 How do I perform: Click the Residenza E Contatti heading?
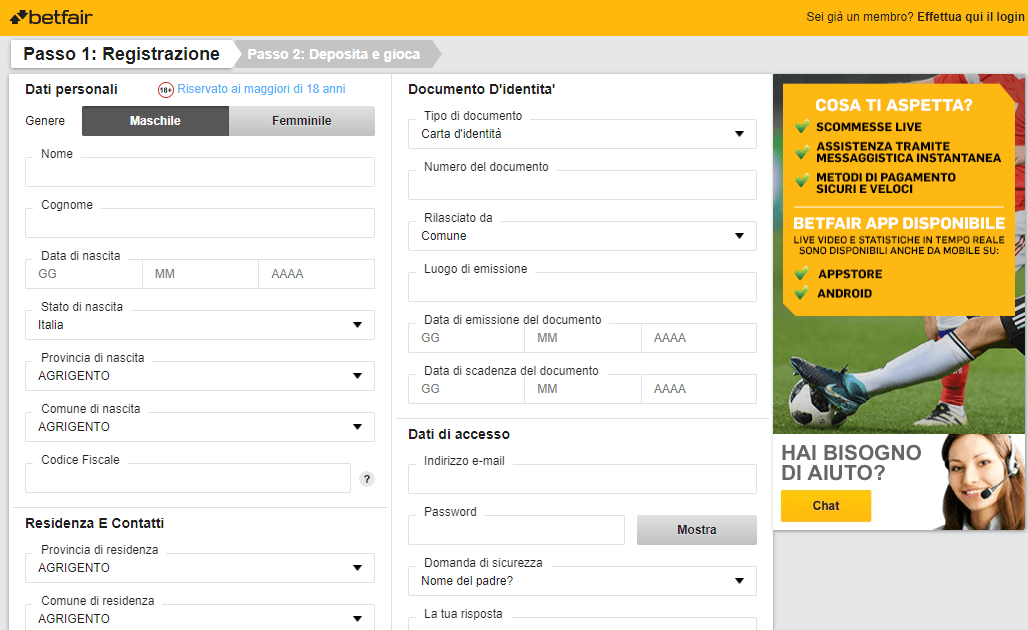point(94,523)
